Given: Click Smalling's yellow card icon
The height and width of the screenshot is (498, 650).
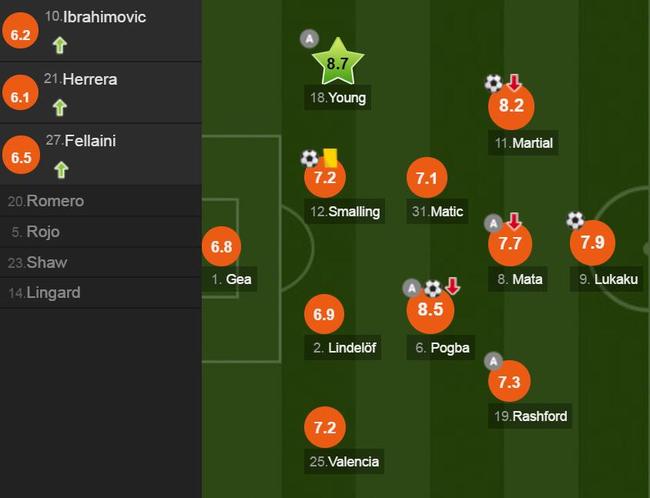Looking at the screenshot, I should tap(330, 158).
